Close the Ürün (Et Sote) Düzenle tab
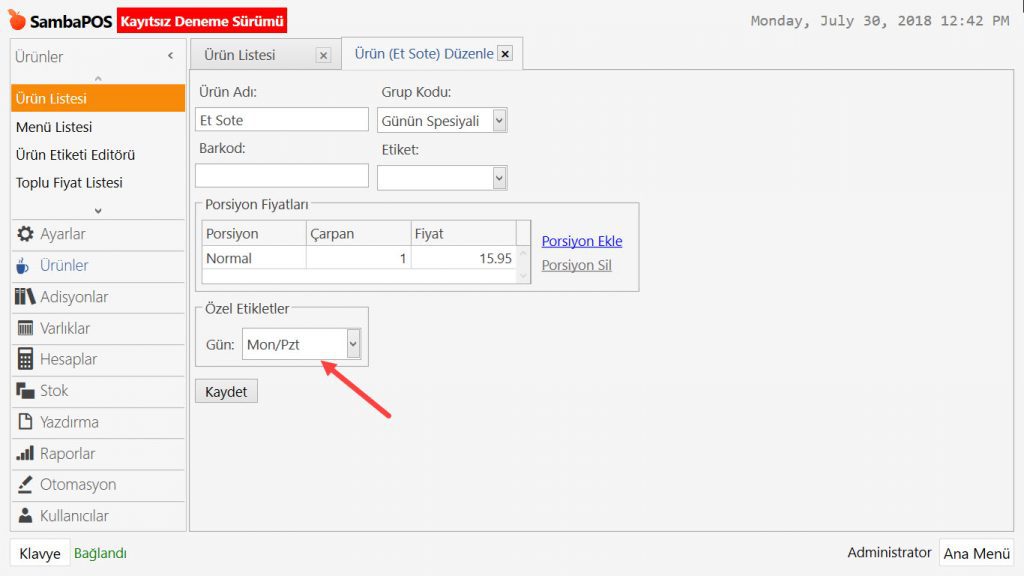This screenshot has width=1024, height=576. [505, 54]
